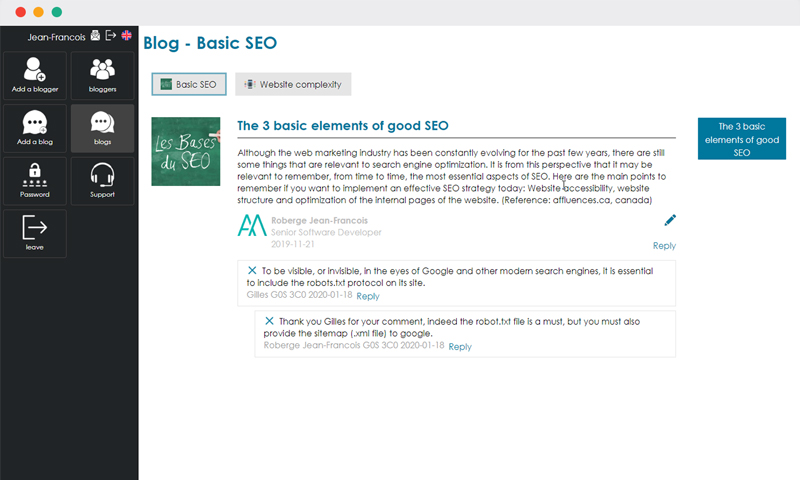
Task: Click the small logout icon beside username
Action: click(x=111, y=35)
